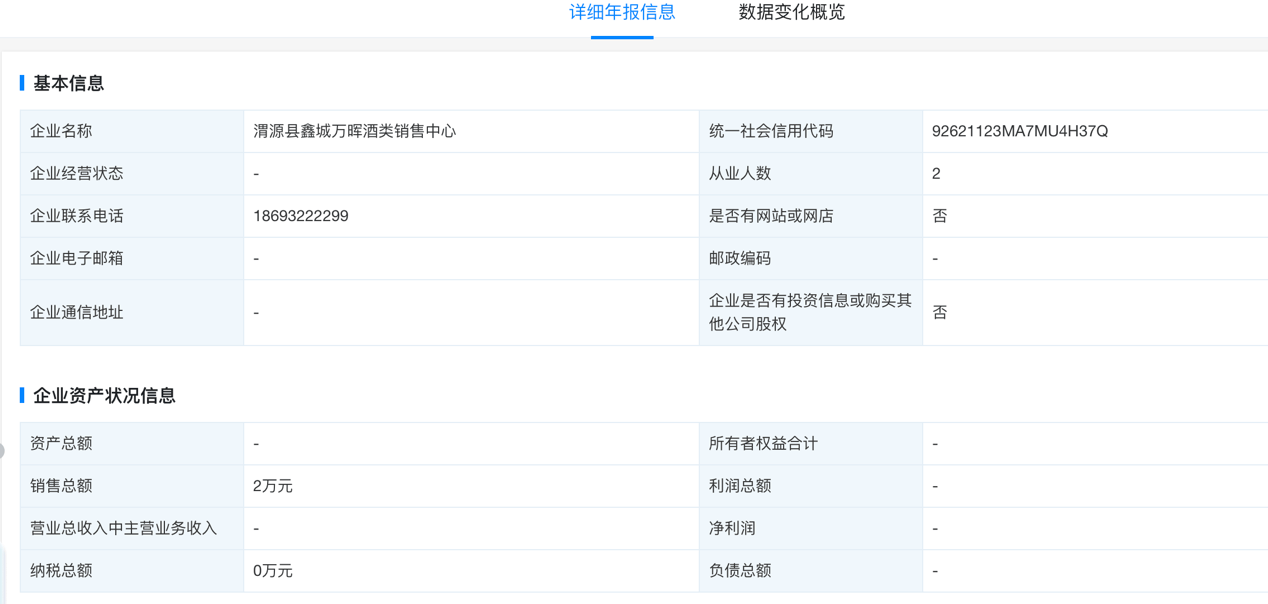
Task: Click the 企业电子邮箱 label cell
Action: [132, 258]
